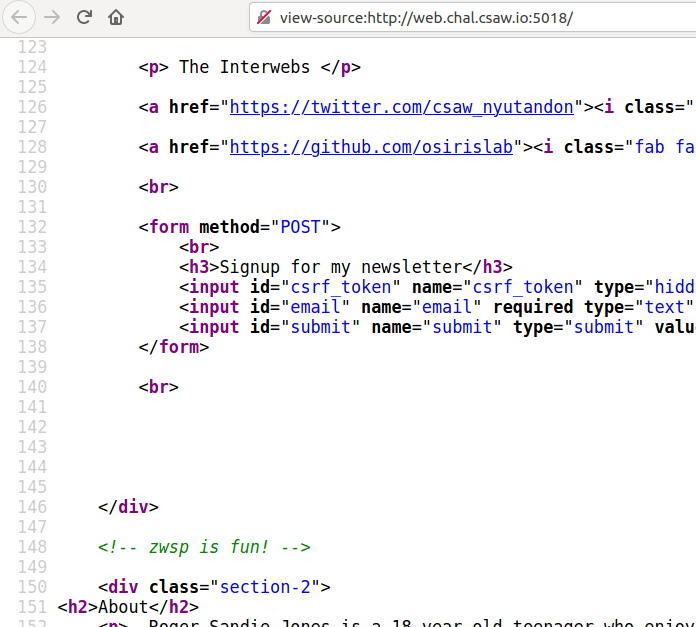Image resolution: width=696 pixels, height=627 pixels.
Task: Open the github.com/osirislab link
Action: [372, 147]
